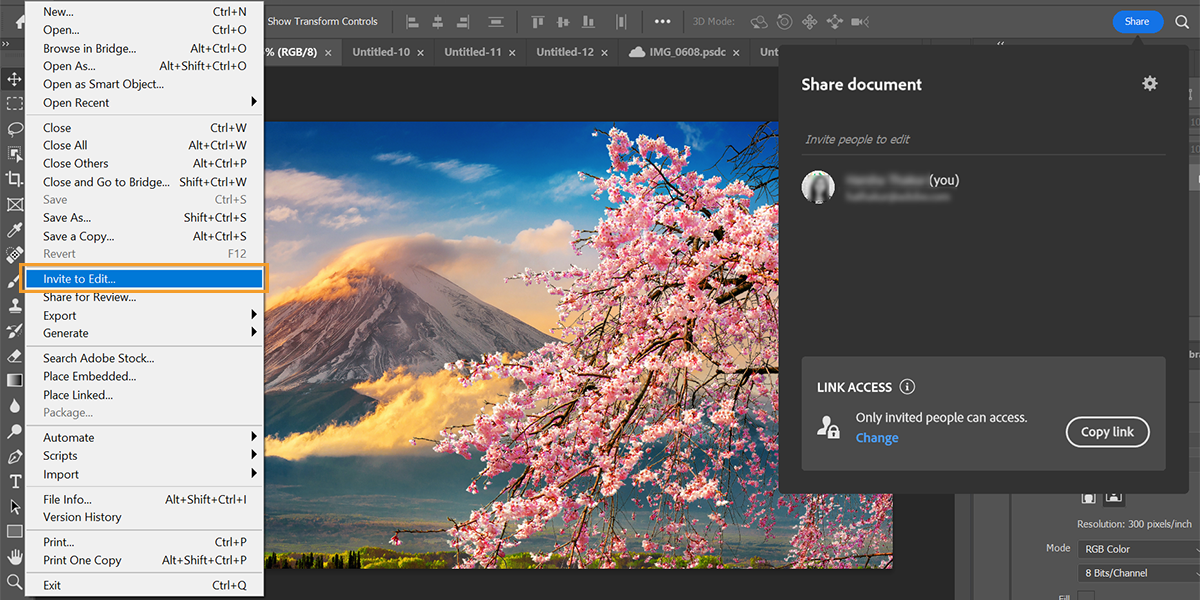Expand the Automate submenu
The image size is (1200, 600).
coord(147,437)
